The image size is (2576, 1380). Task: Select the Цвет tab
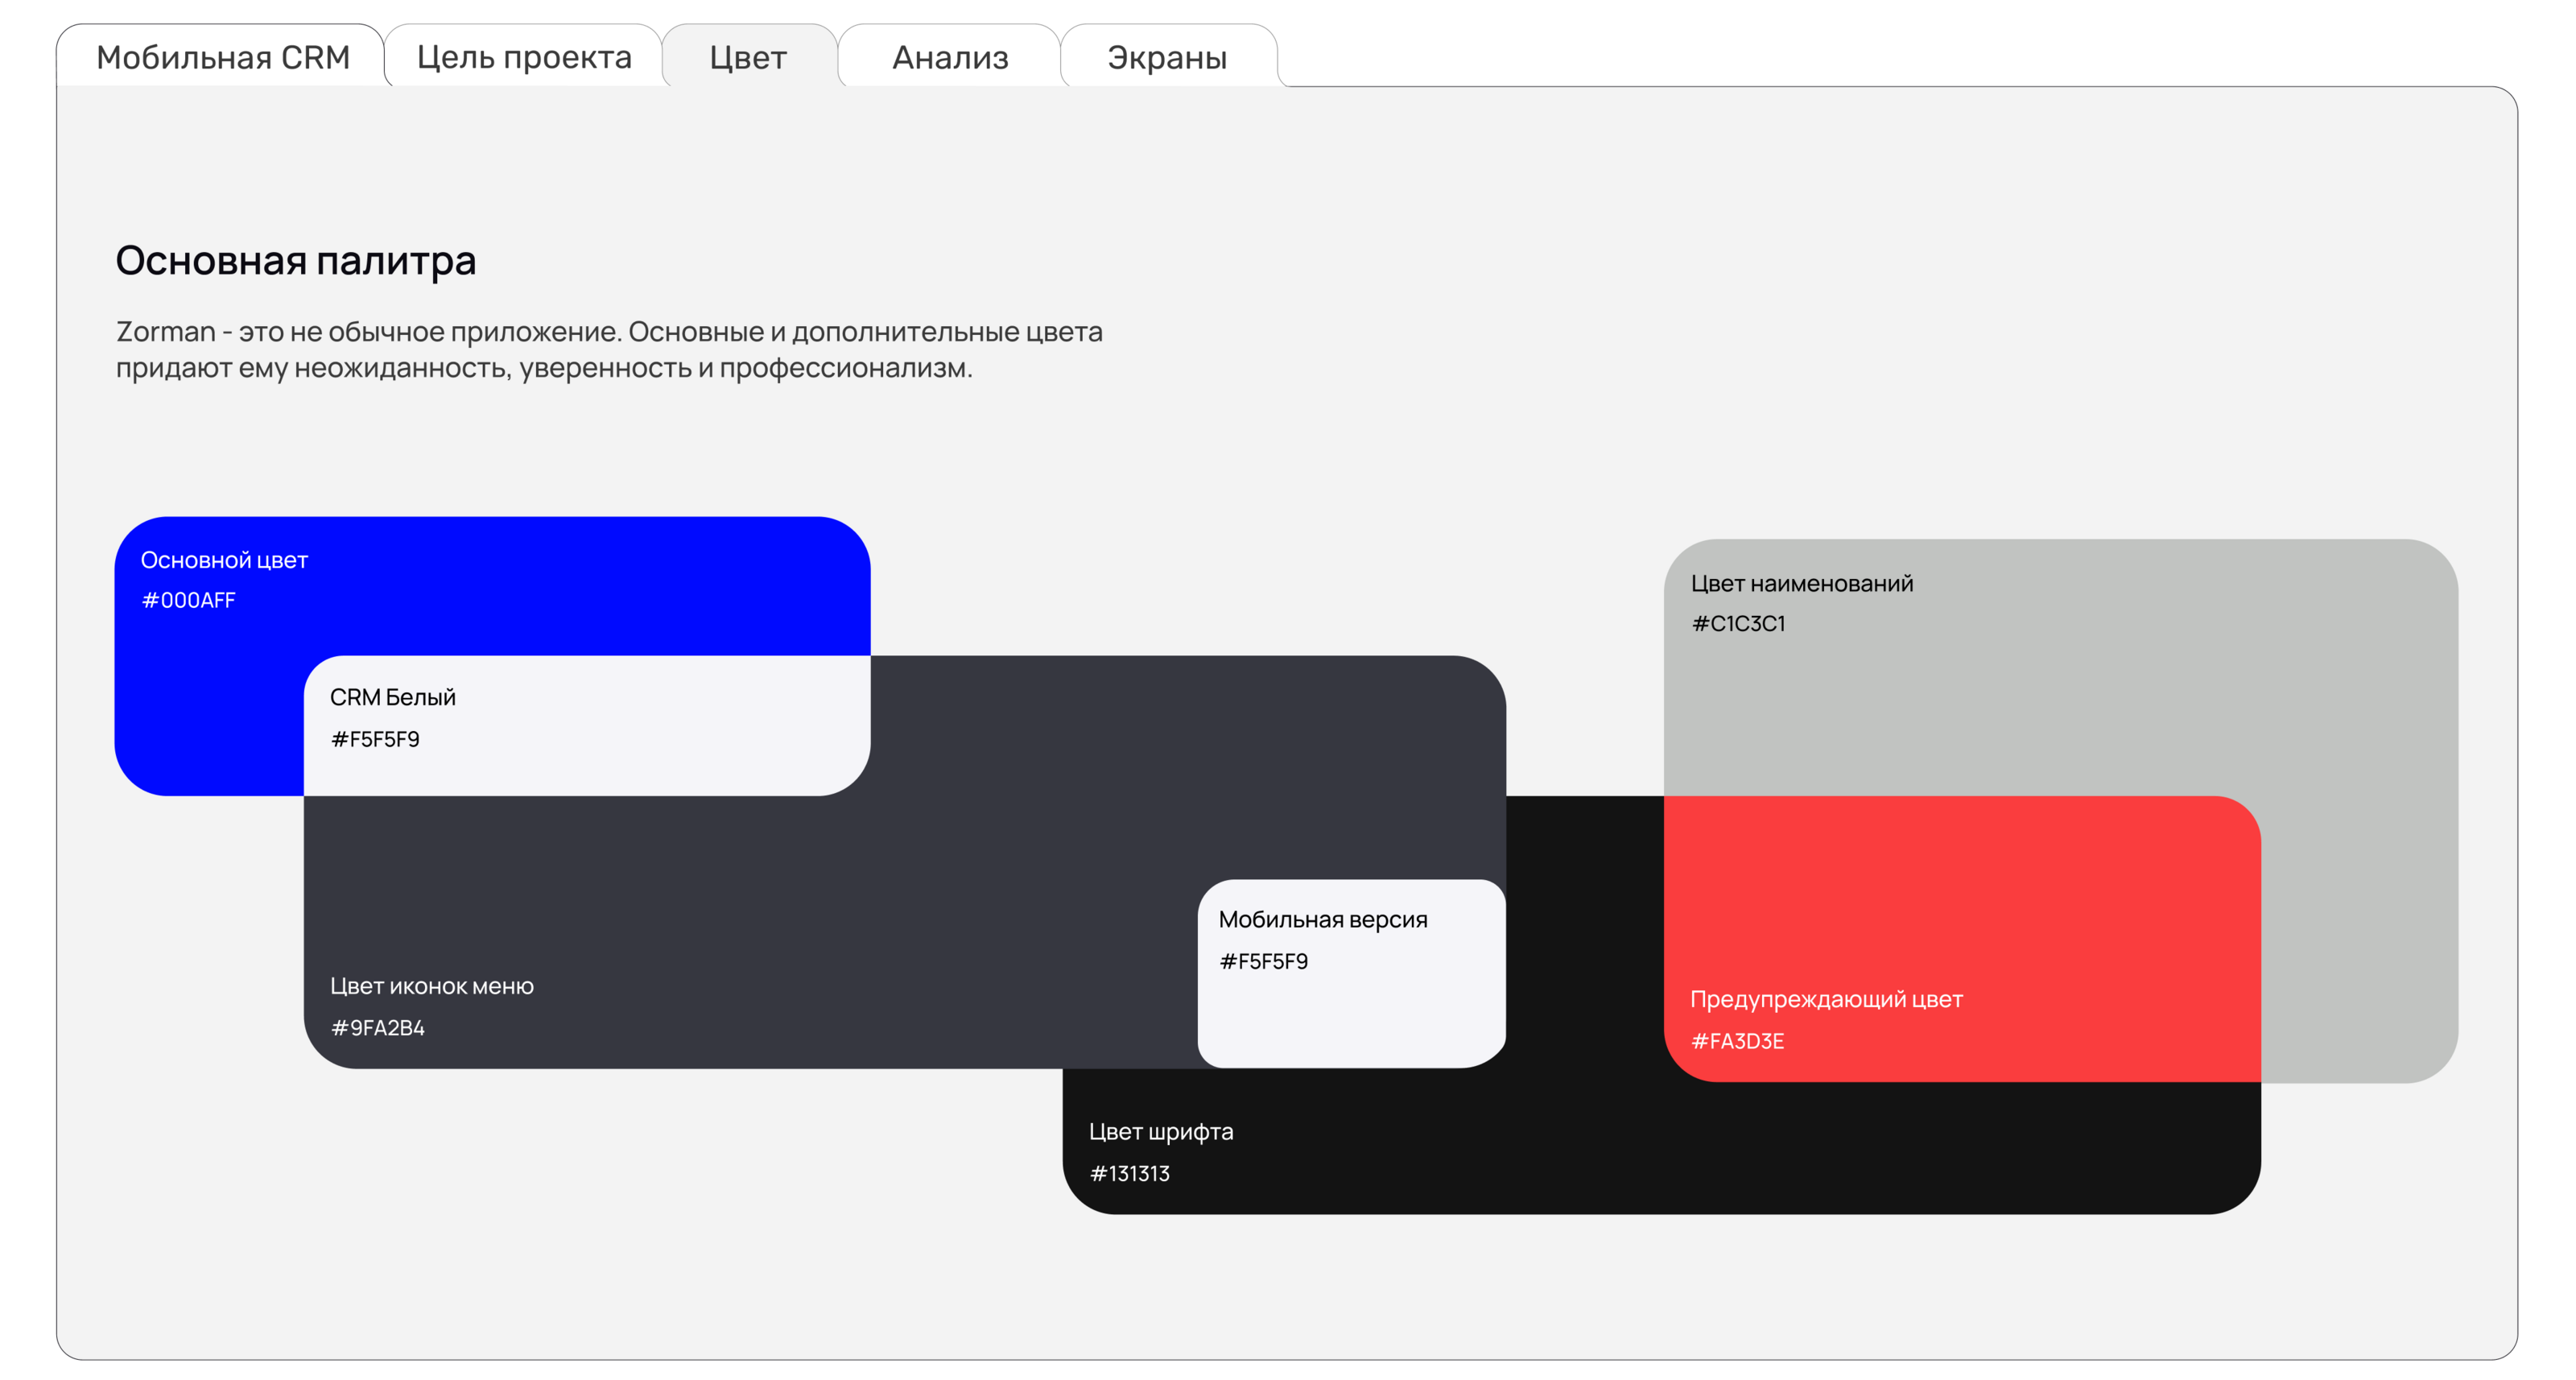(x=747, y=57)
